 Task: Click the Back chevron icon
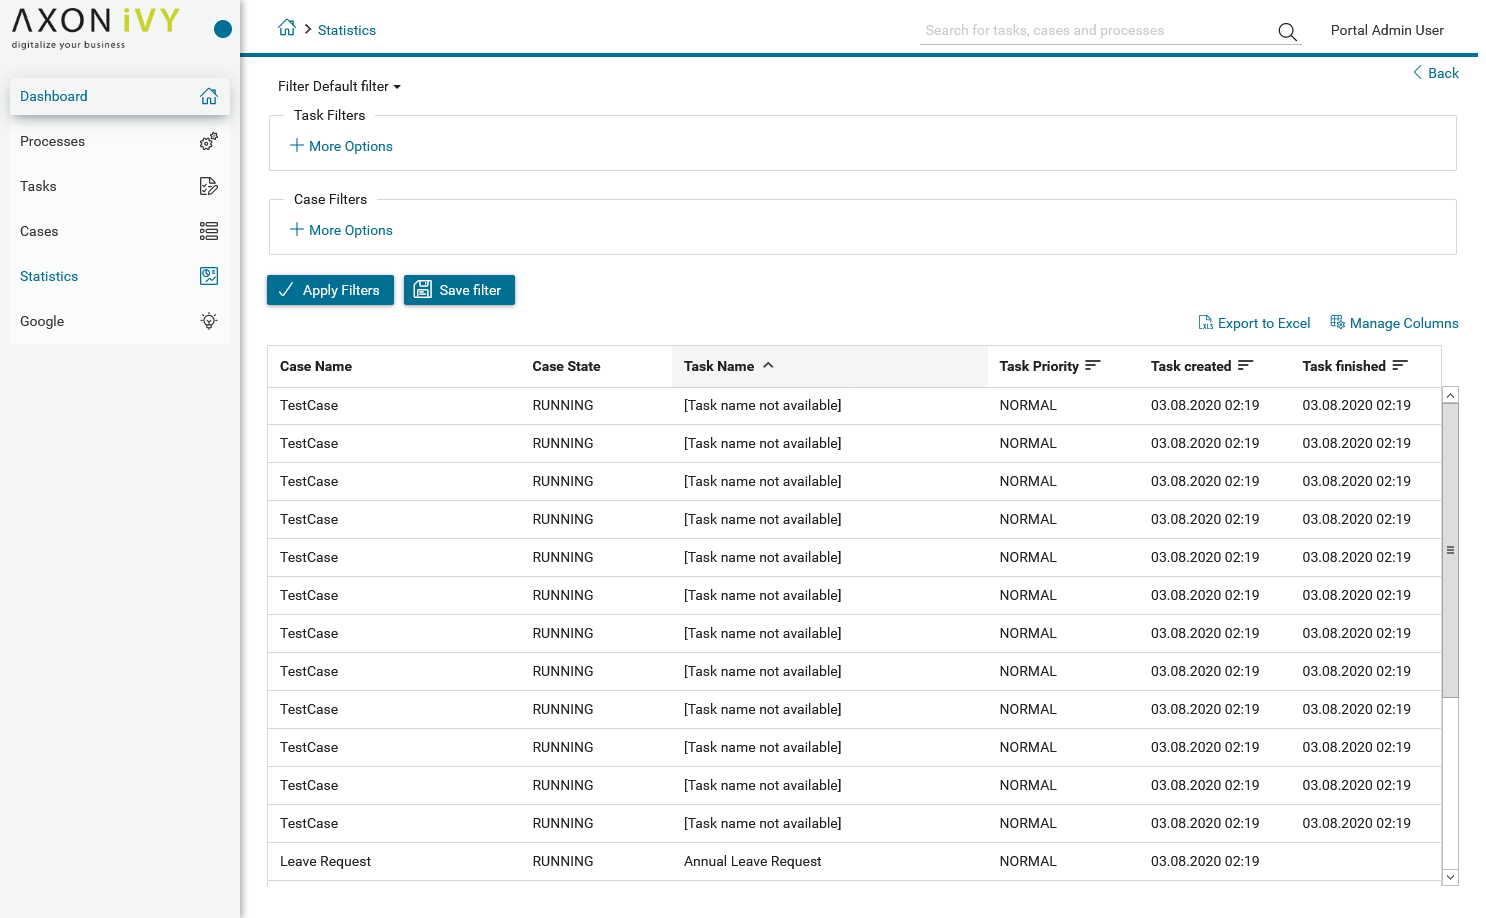[x=1417, y=72]
